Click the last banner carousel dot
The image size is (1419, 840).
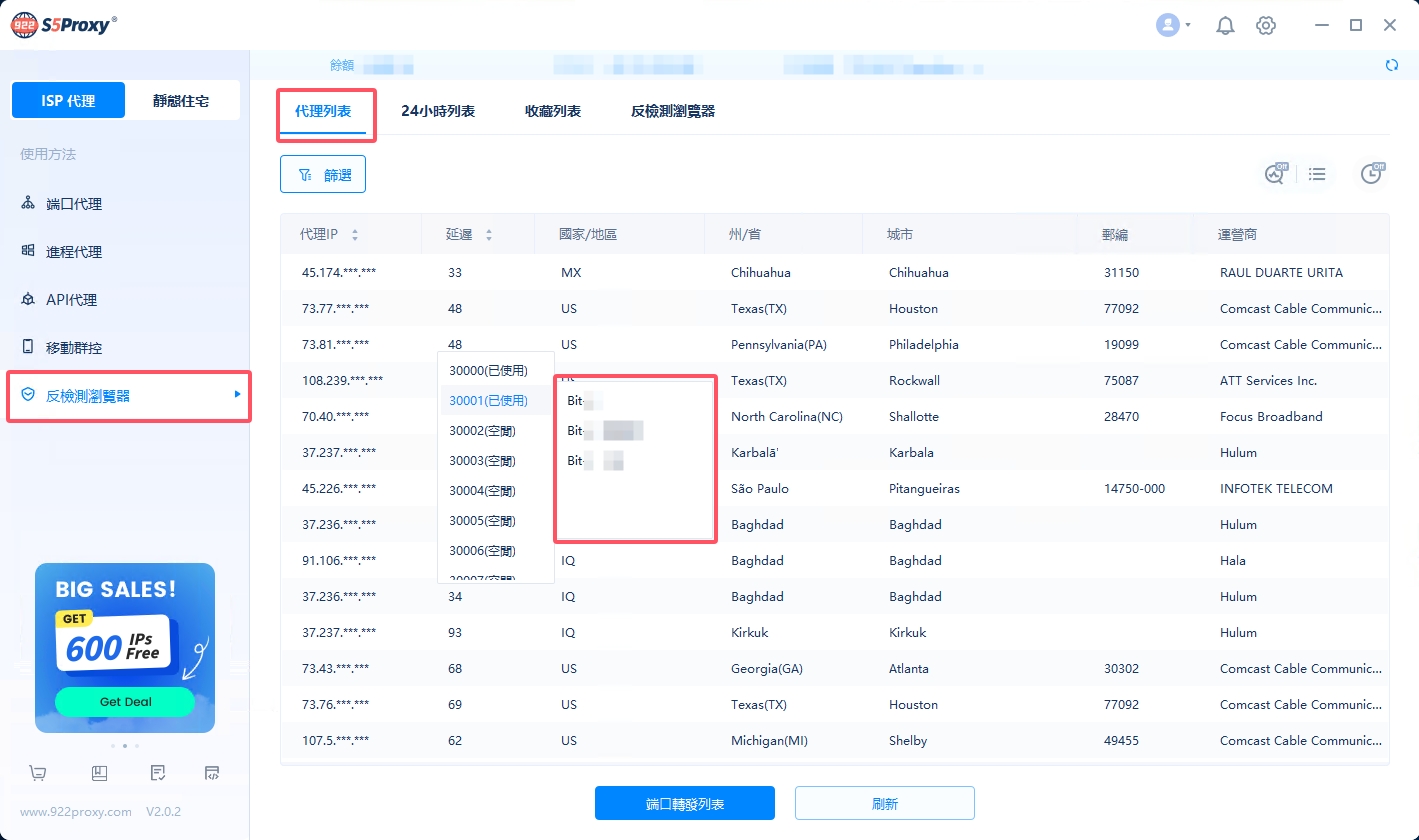tap(137, 746)
